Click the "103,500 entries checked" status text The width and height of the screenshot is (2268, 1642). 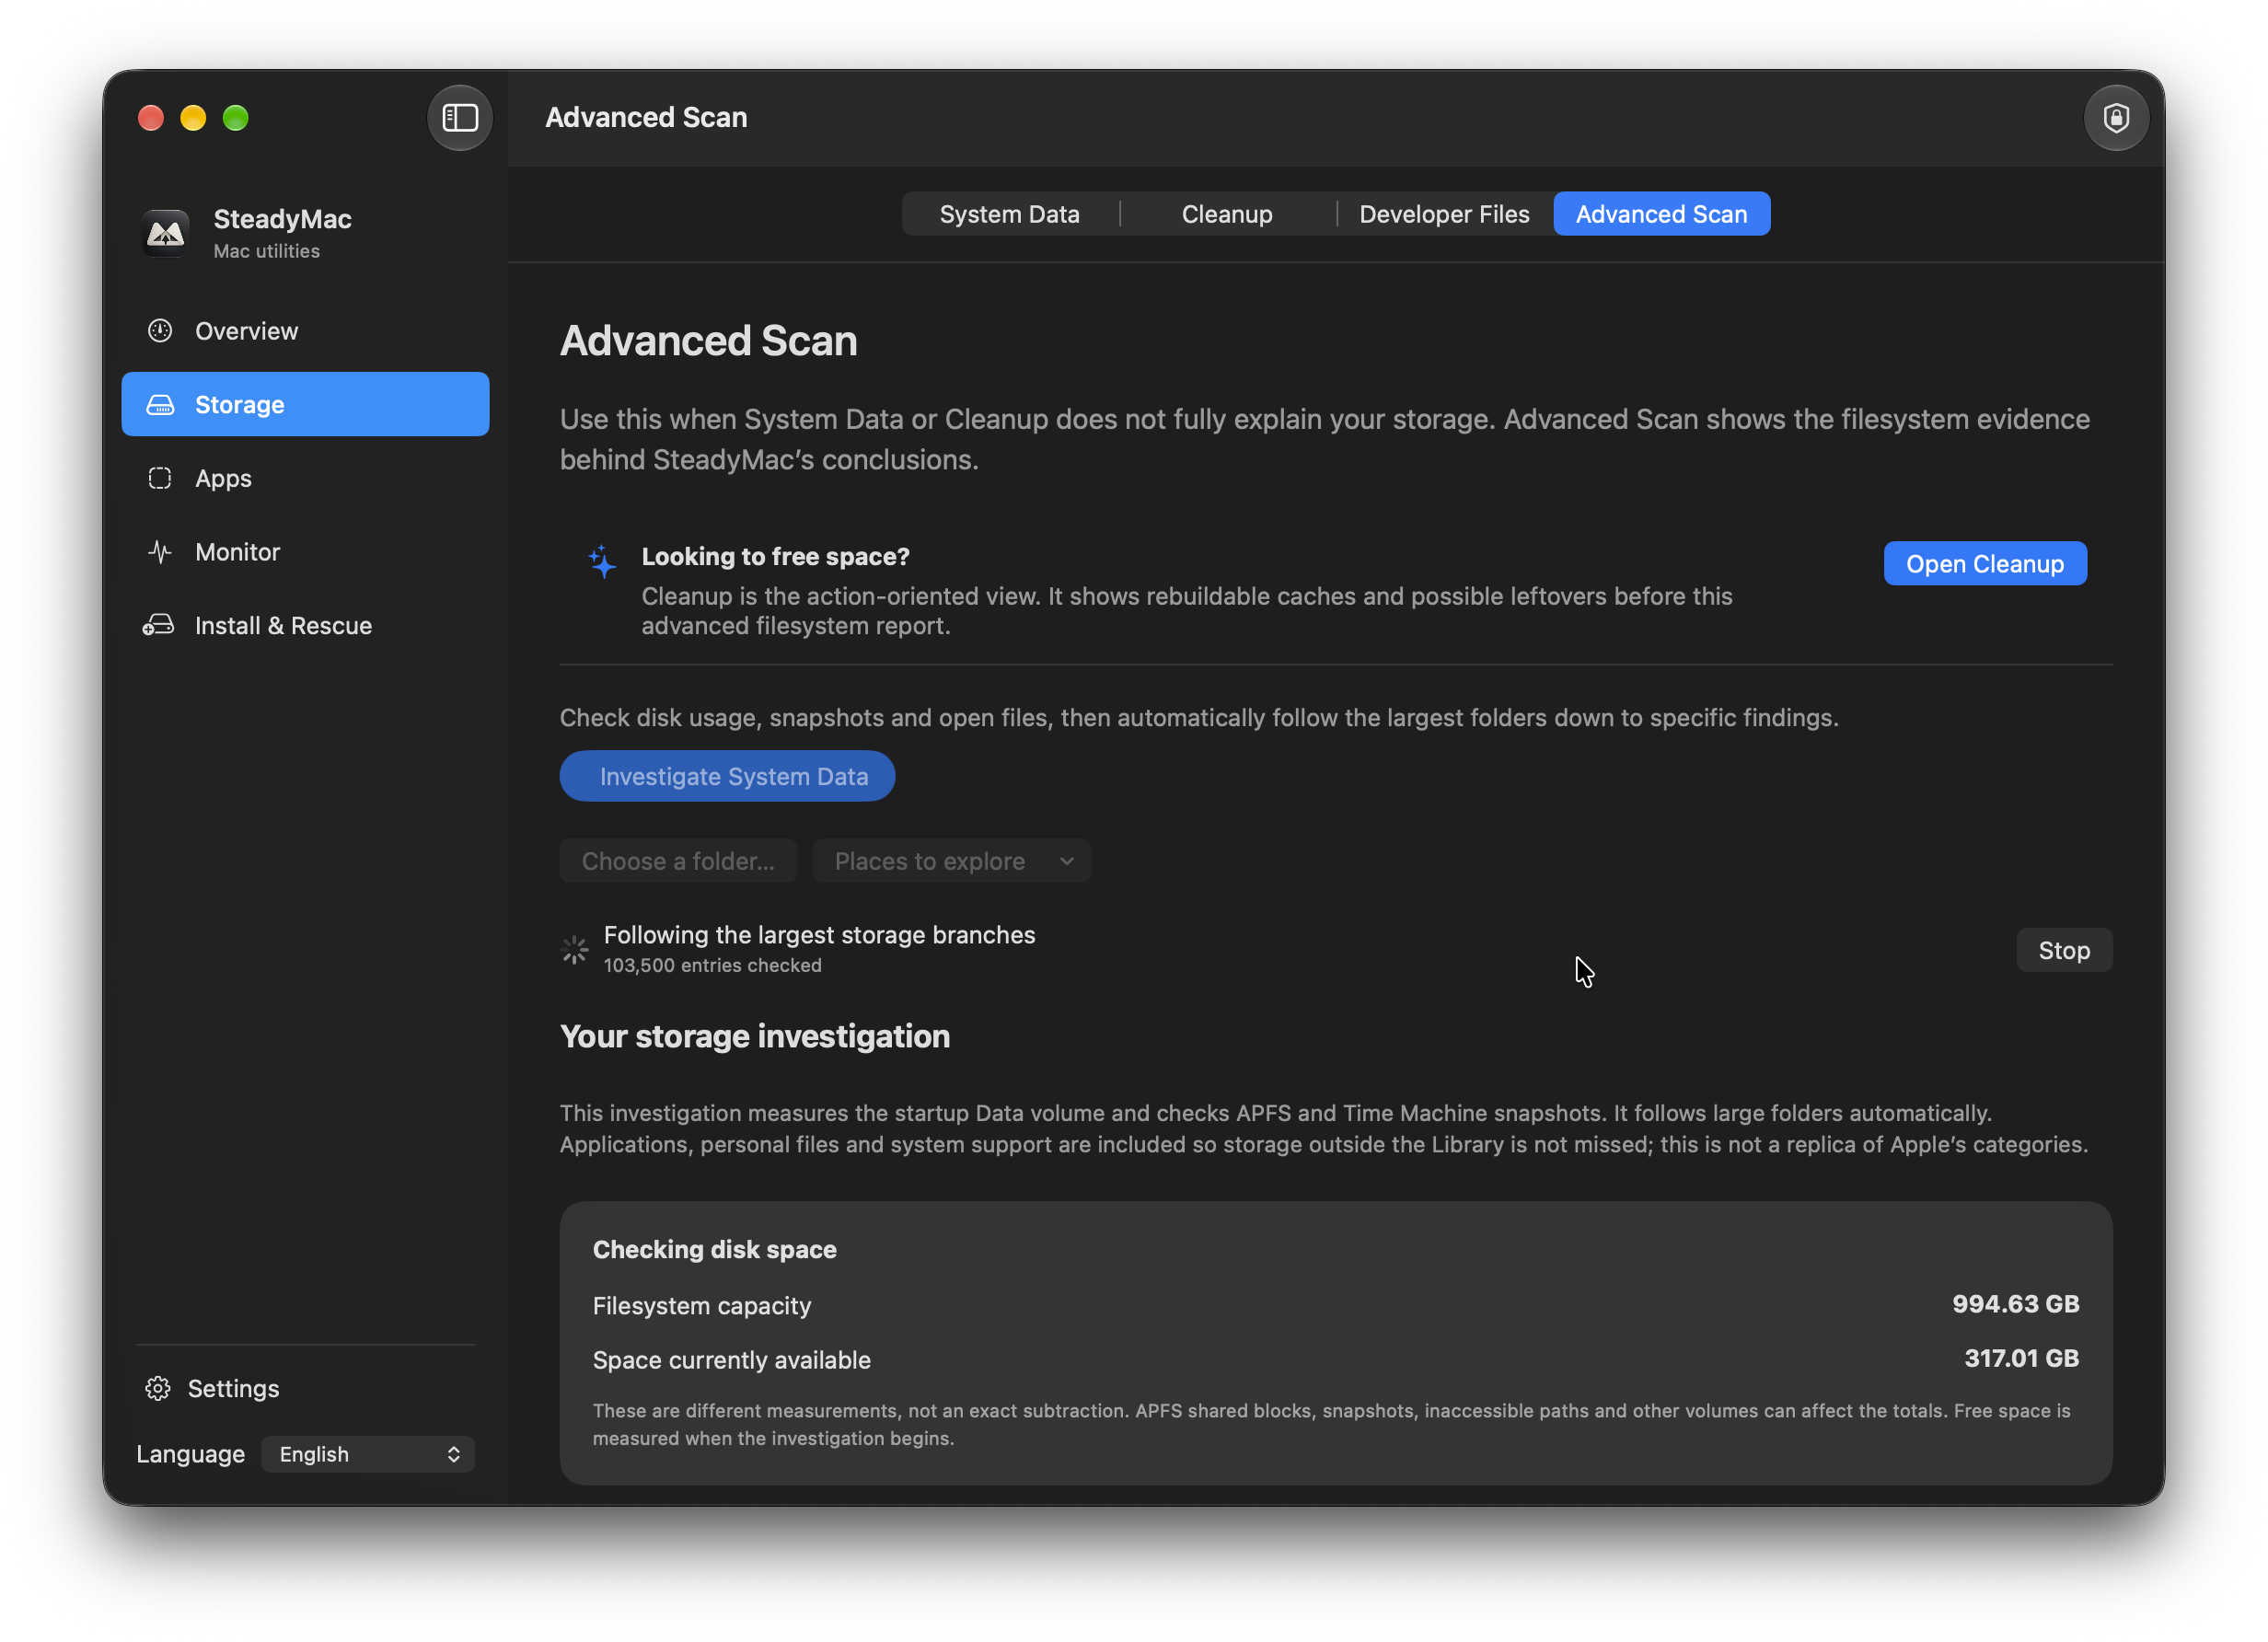click(x=712, y=965)
